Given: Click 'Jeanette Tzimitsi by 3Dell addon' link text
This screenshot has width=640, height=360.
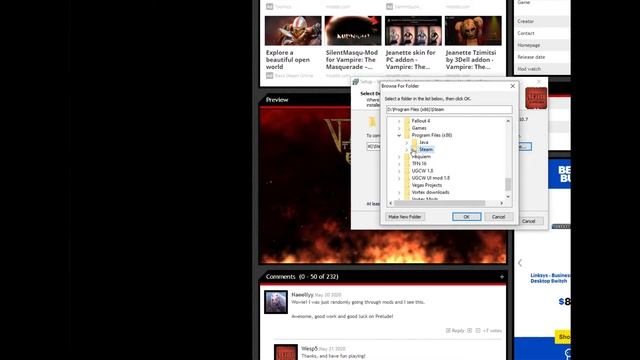Looking at the screenshot, I should point(471,60).
